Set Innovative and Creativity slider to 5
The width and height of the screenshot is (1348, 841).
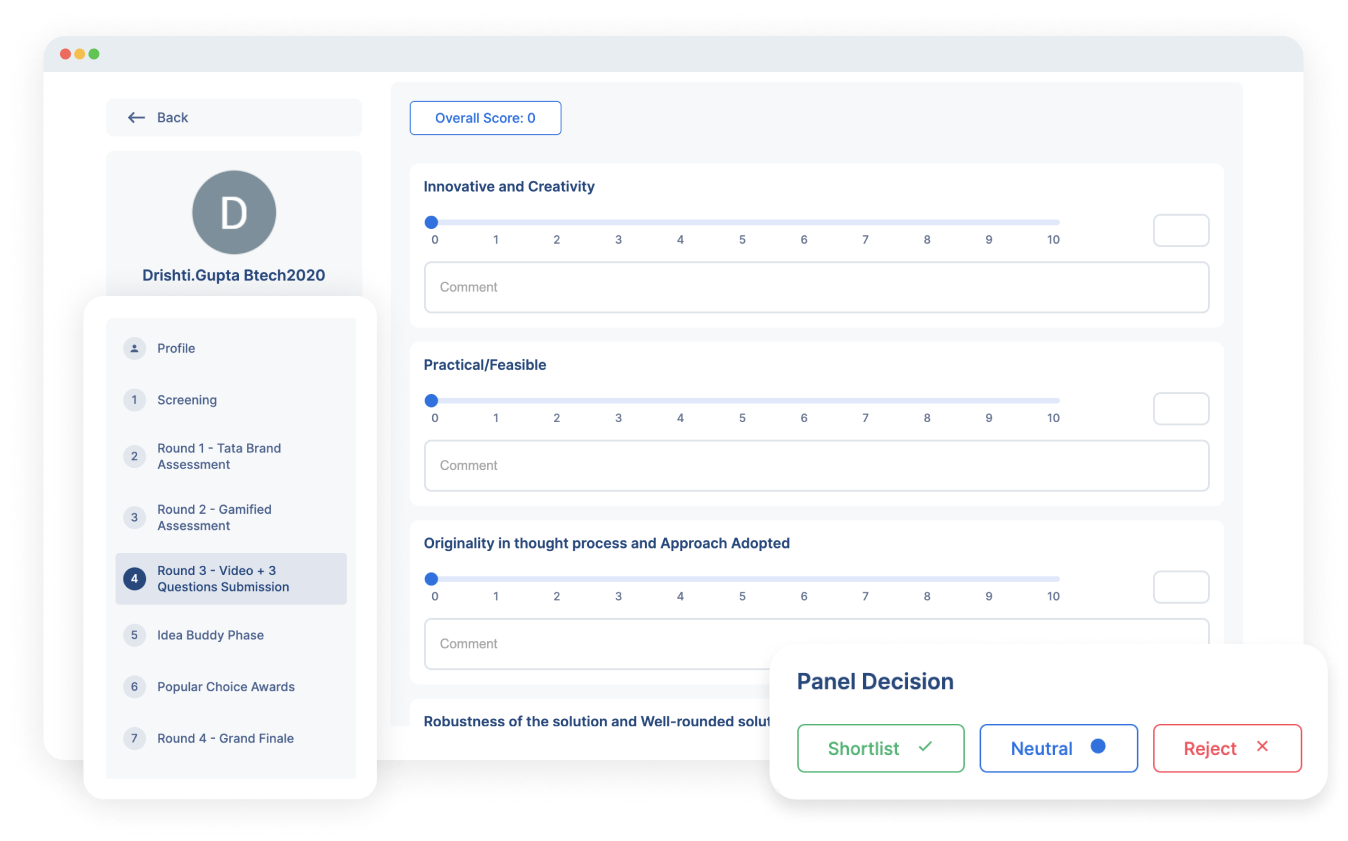point(742,222)
